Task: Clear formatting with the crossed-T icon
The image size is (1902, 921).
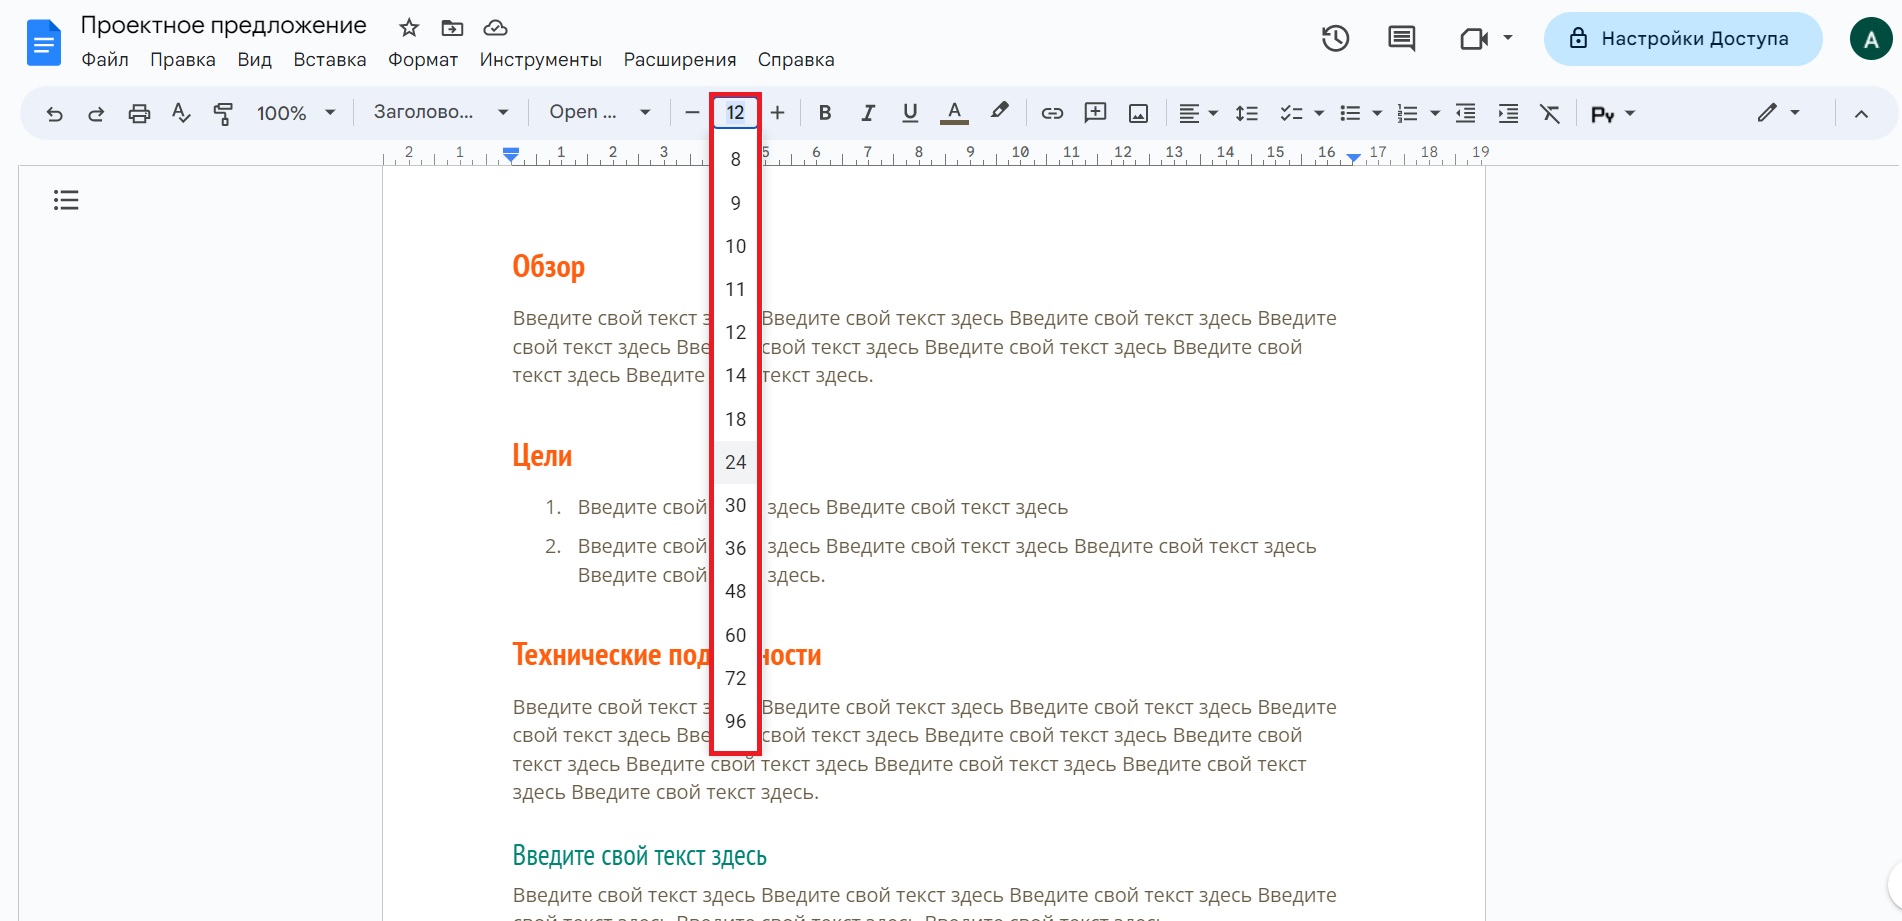Action: point(1550,114)
